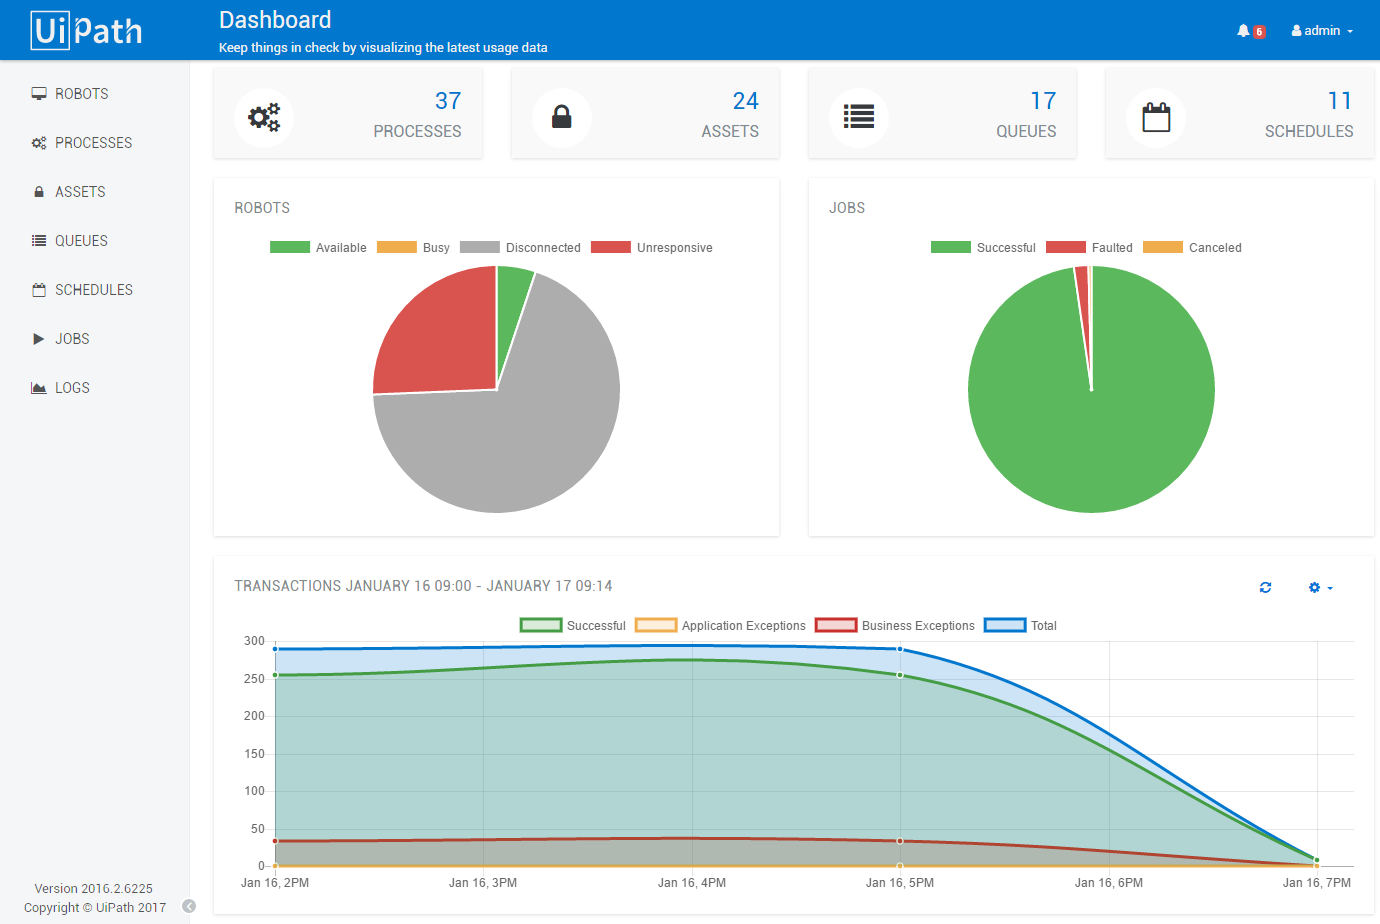Open Robots in the sidebar

(x=81, y=94)
